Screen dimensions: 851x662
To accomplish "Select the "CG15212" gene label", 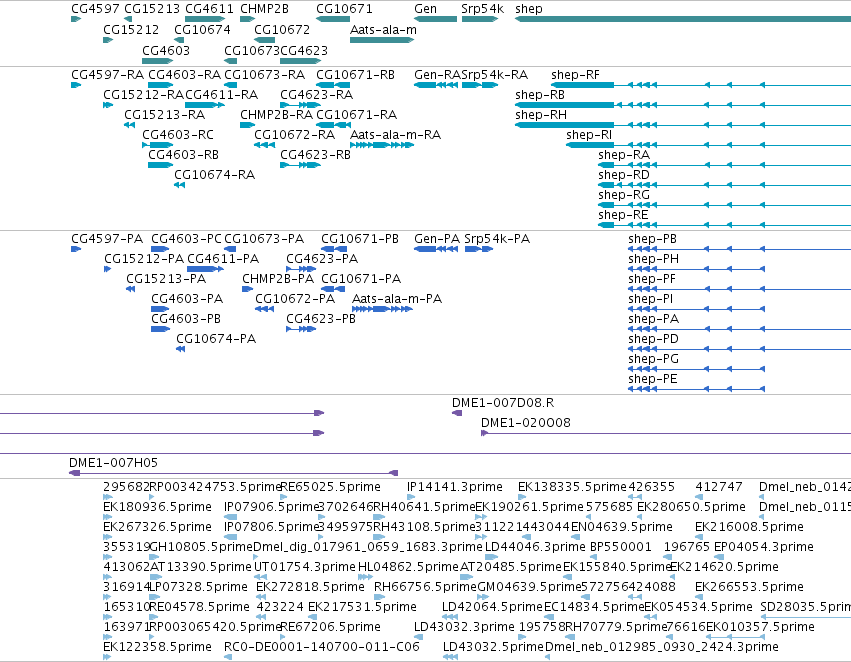I will [x=131, y=30].
